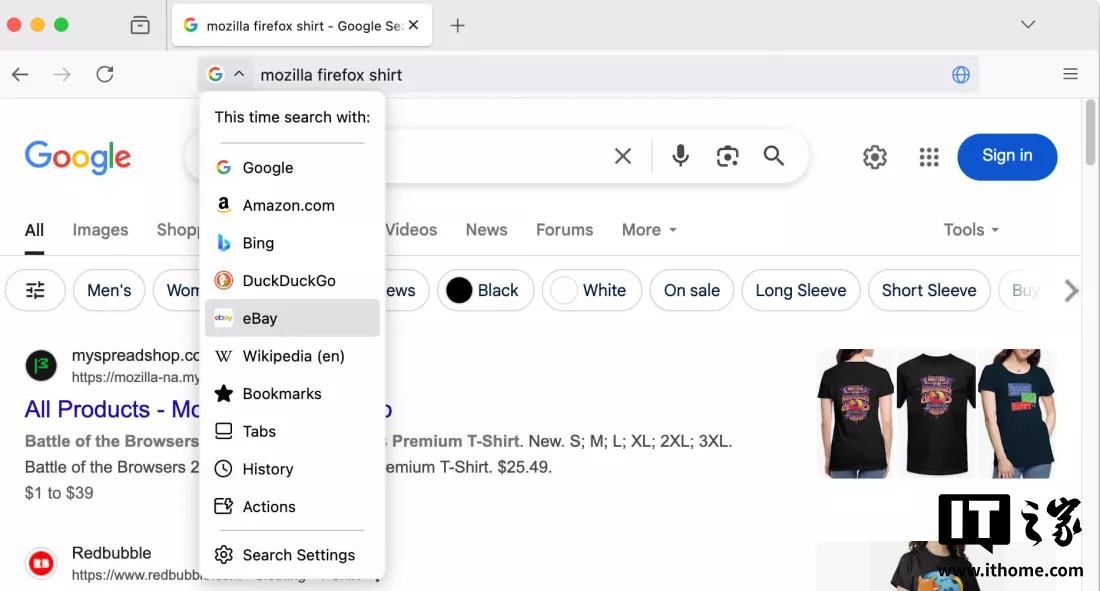The height and width of the screenshot is (591, 1100).
Task: Go back to the previous page
Action: click(x=20, y=74)
